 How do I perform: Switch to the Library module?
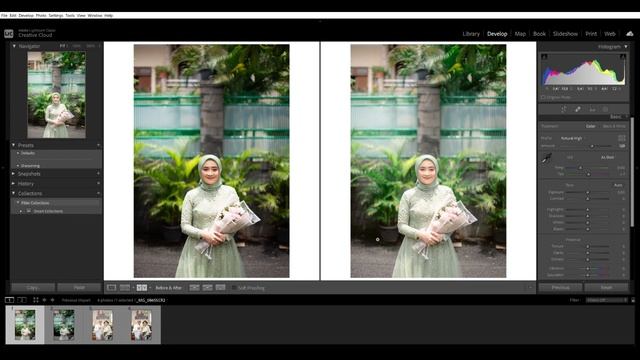click(x=471, y=34)
